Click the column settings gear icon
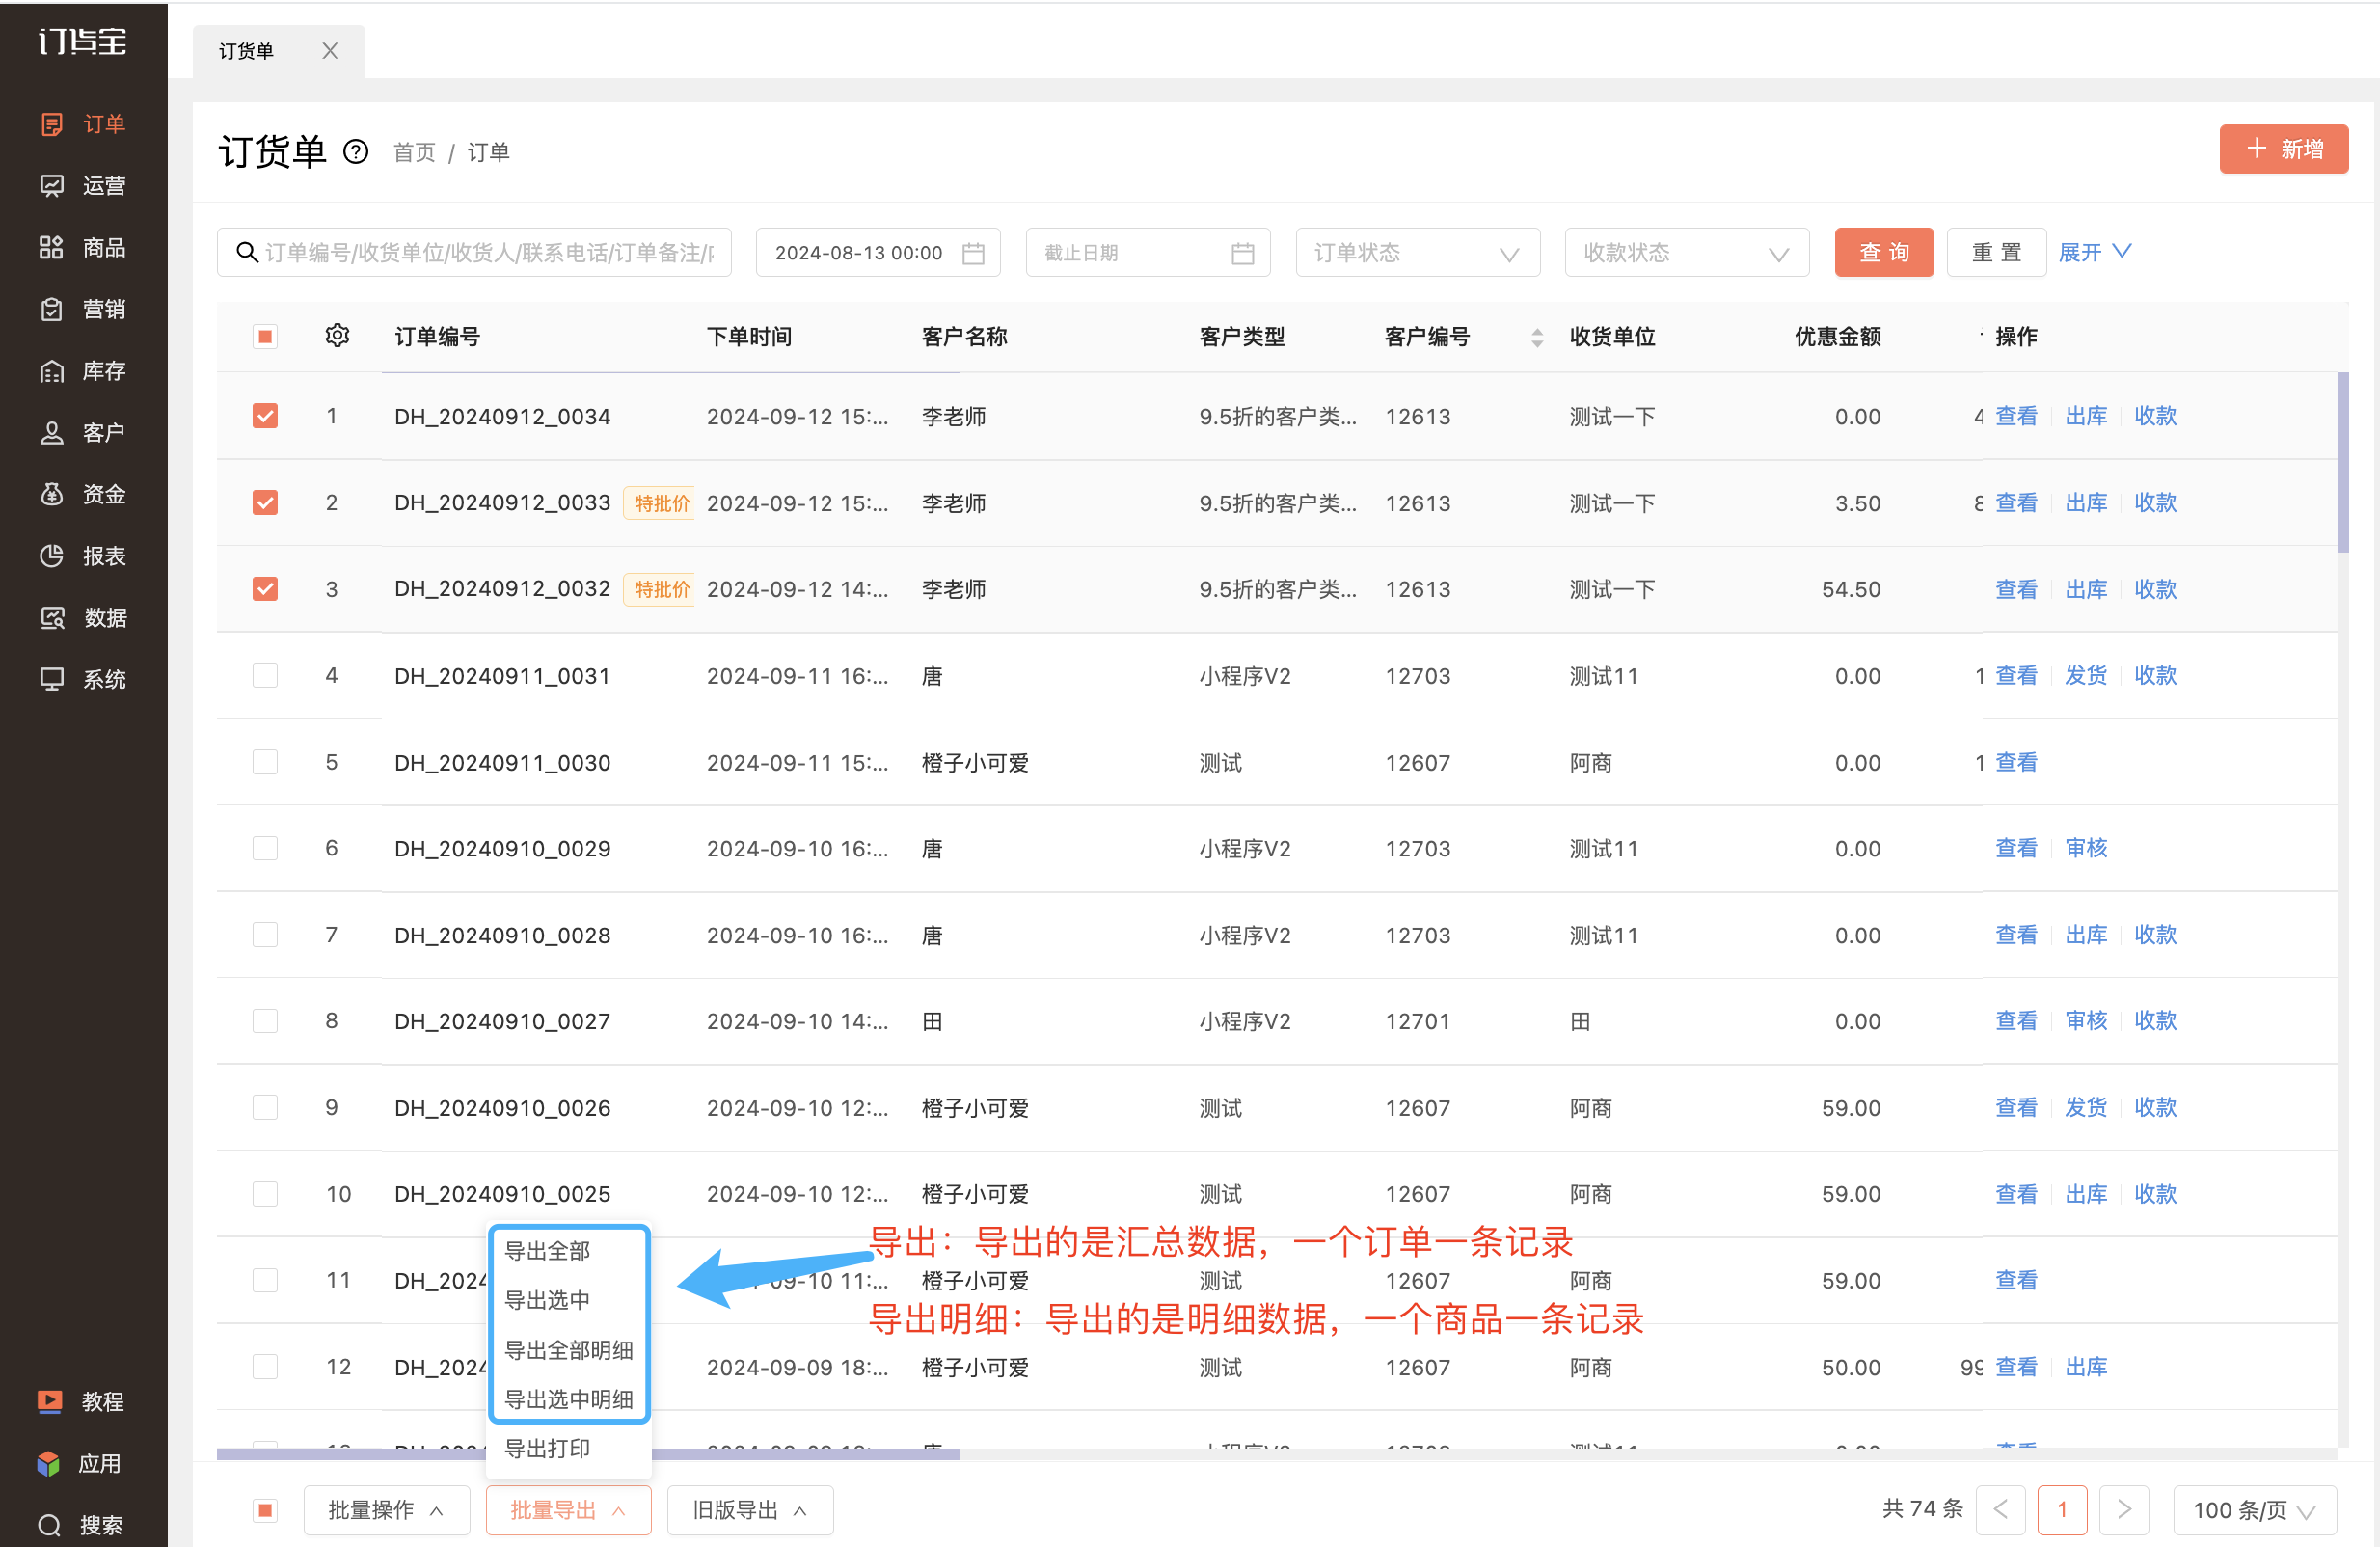2380x1547 pixels. click(337, 336)
